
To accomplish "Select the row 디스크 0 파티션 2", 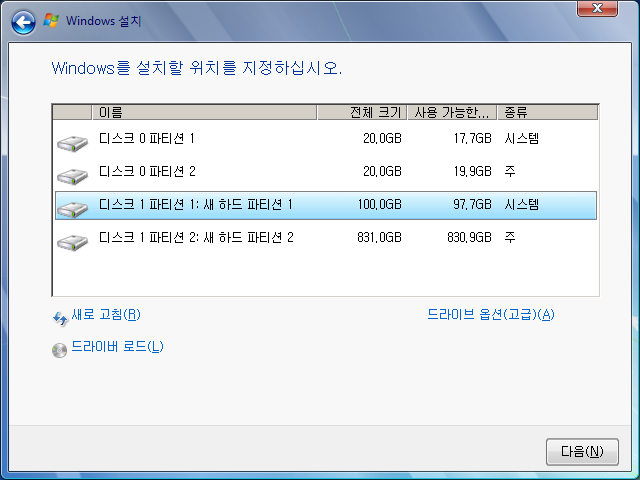I will pos(326,172).
